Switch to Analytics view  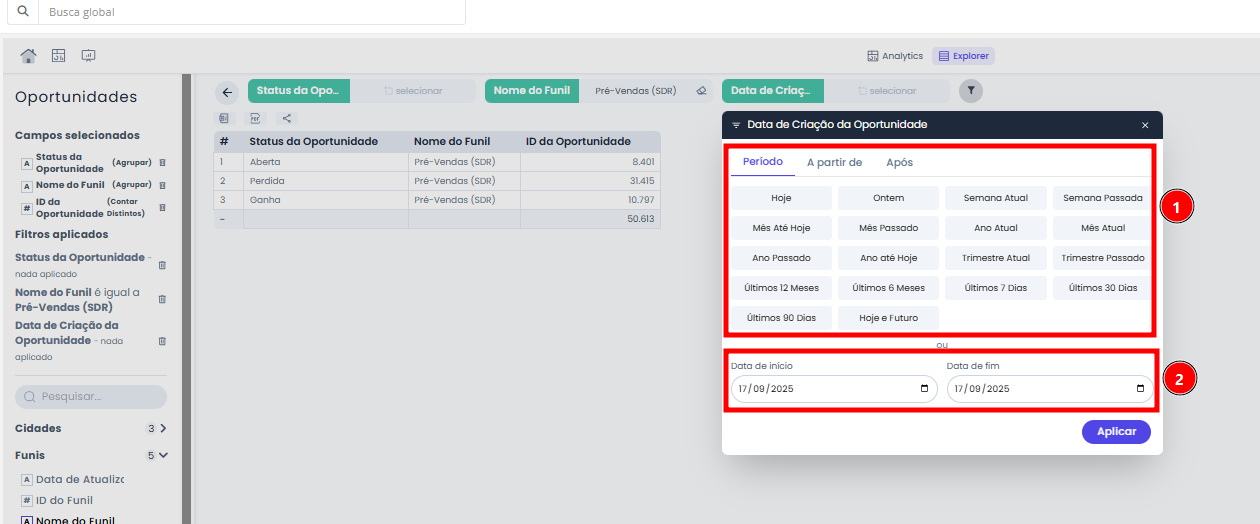pyautogui.click(x=895, y=56)
